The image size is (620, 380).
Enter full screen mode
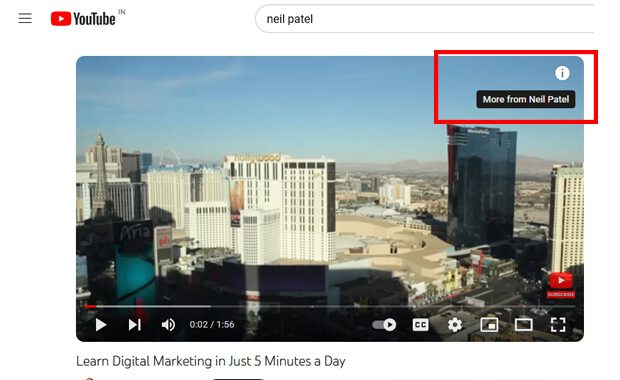point(558,325)
